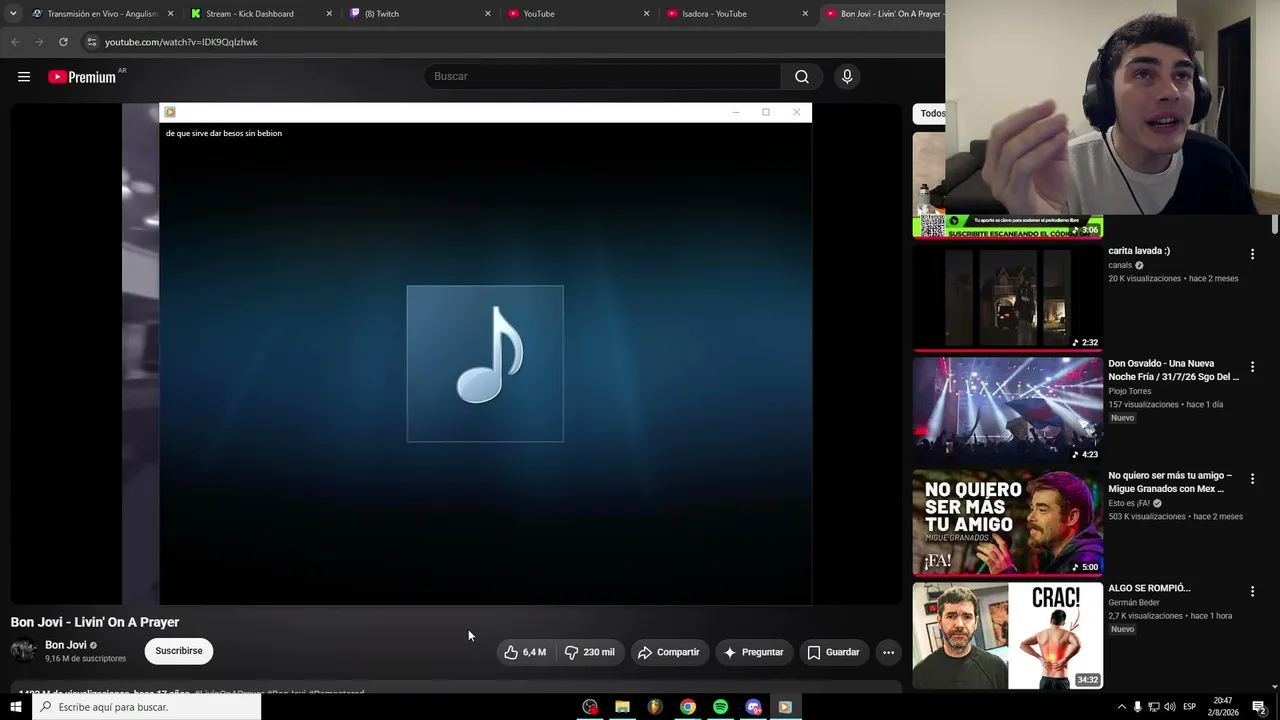The width and height of the screenshot is (1280, 720).
Task: Go forward with Chrome's forward arrow
Action: tap(39, 42)
